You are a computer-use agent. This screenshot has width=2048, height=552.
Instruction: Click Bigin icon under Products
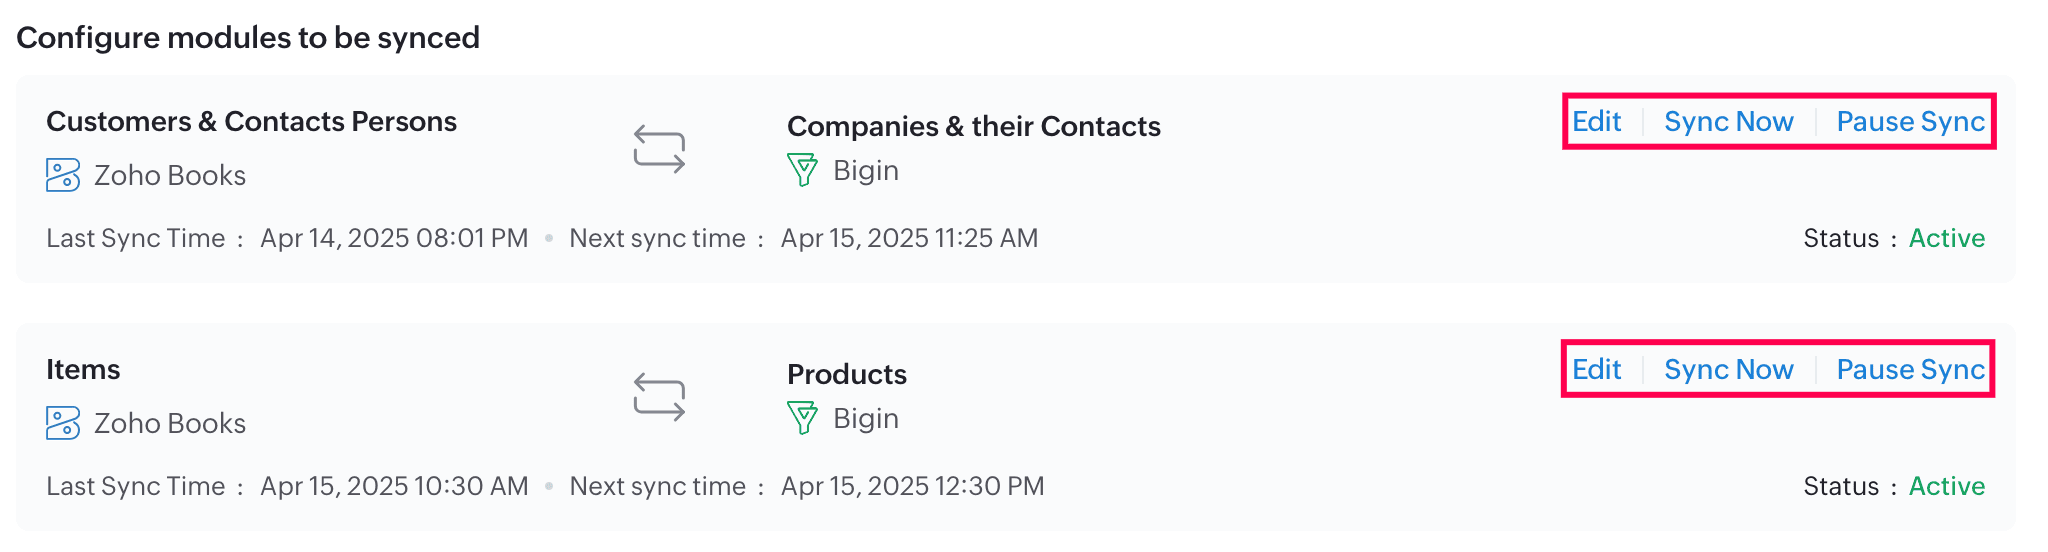coord(802,418)
